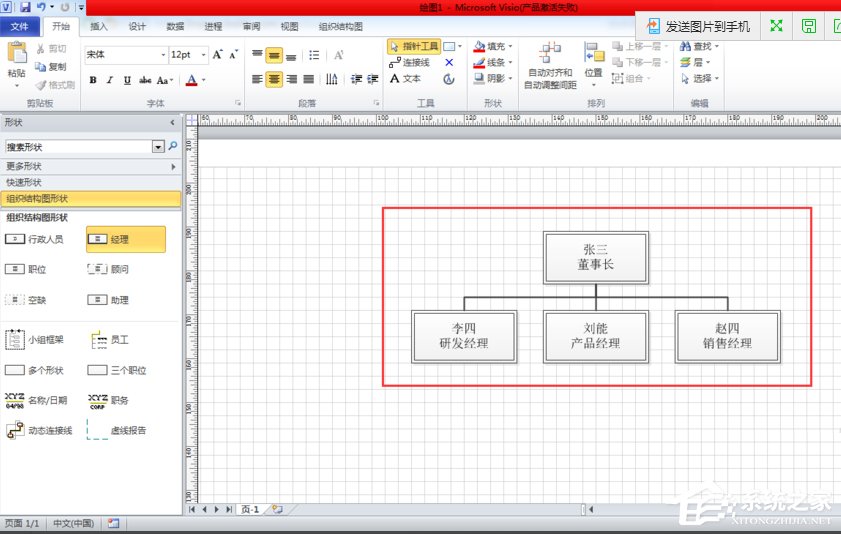Toggle Bold formatting

[93, 80]
